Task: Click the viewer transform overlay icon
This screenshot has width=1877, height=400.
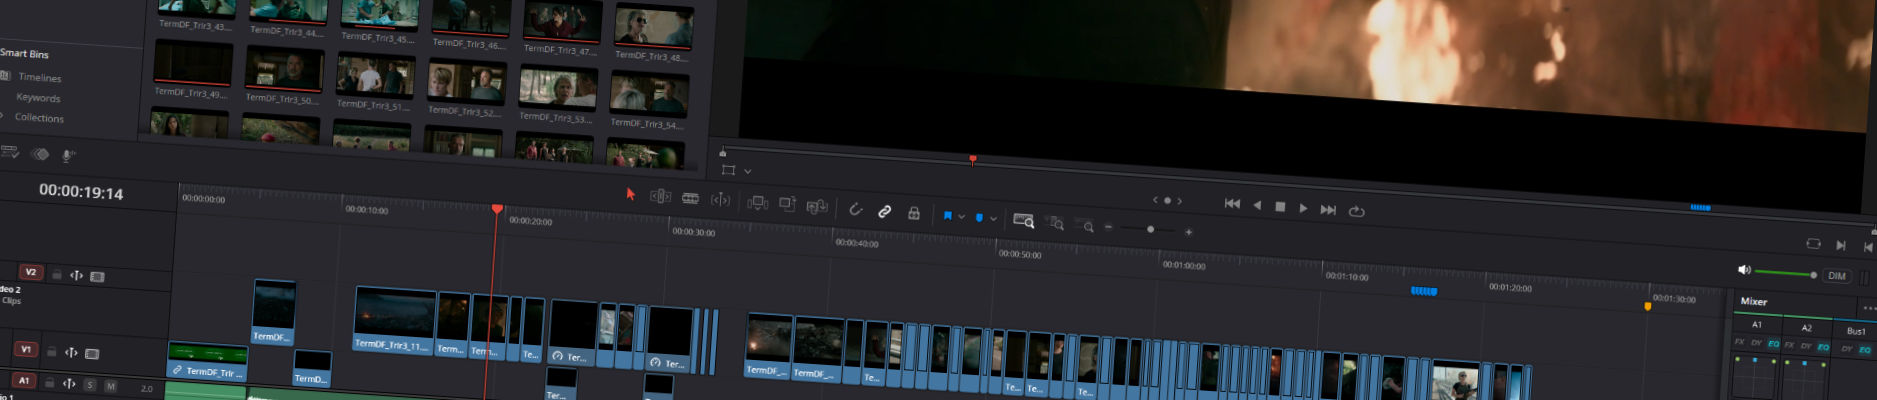Action: click(728, 170)
